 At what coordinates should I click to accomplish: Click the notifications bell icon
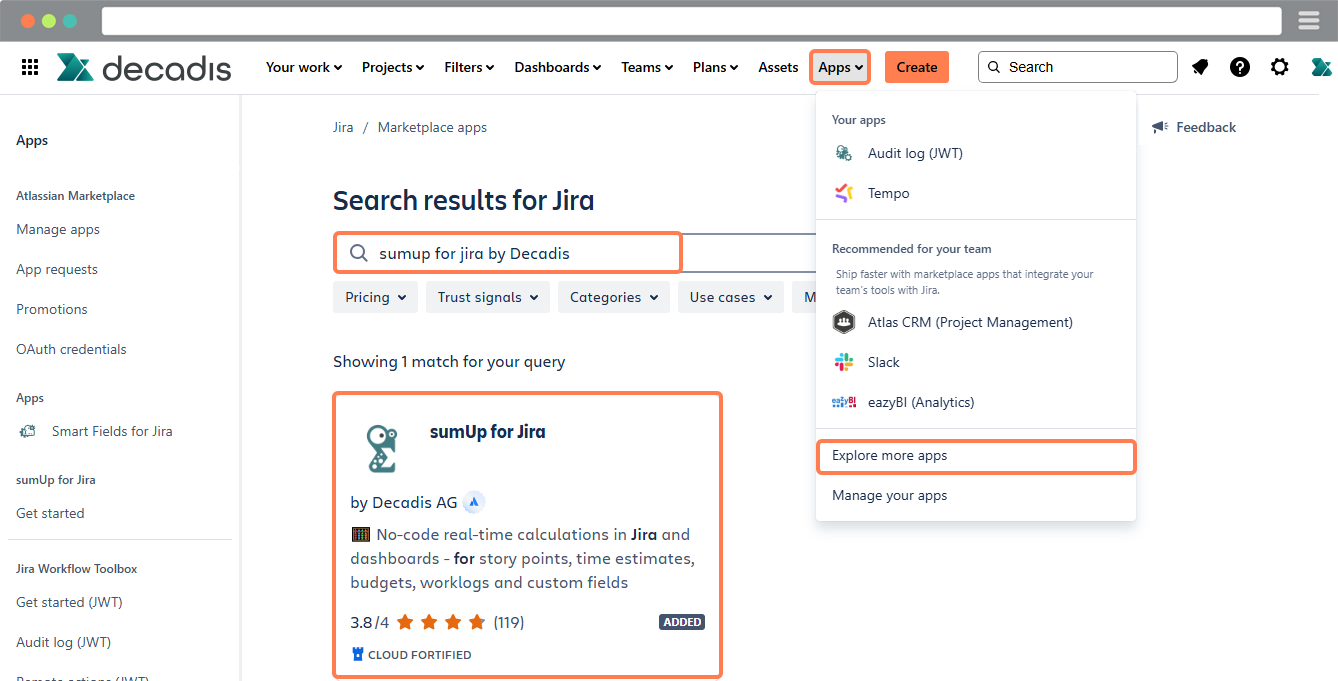(x=1200, y=67)
